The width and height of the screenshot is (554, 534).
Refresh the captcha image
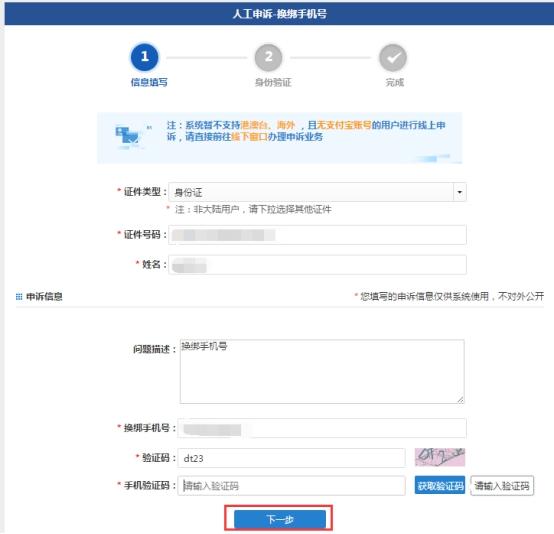(x=440, y=457)
